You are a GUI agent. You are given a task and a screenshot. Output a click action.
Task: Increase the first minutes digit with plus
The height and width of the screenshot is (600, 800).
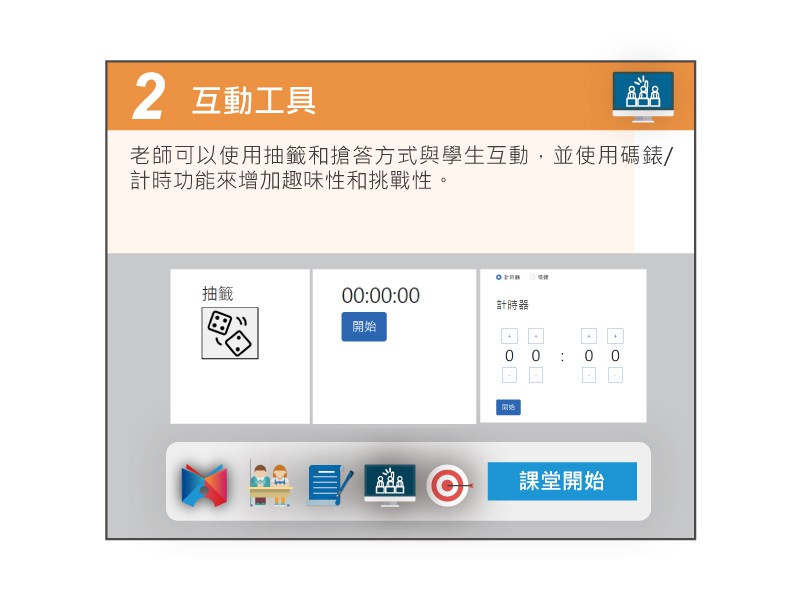pyautogui.click(x=509, y=336)
